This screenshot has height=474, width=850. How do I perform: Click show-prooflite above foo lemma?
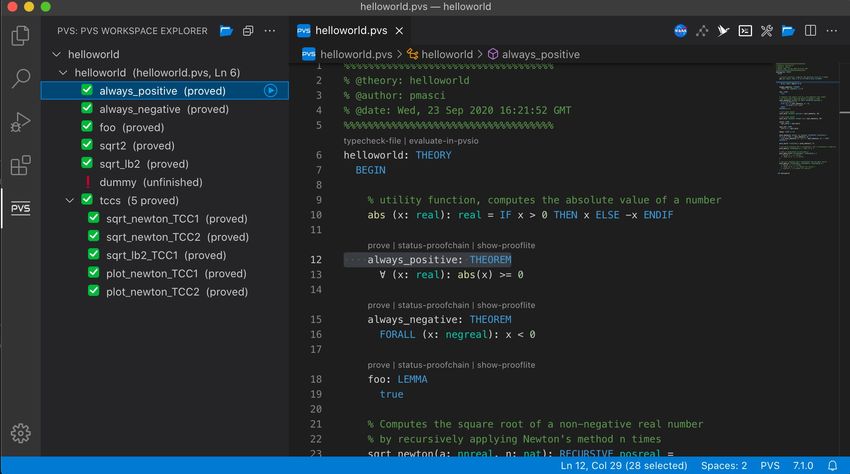pyautogui.click(x=506, y=364)
